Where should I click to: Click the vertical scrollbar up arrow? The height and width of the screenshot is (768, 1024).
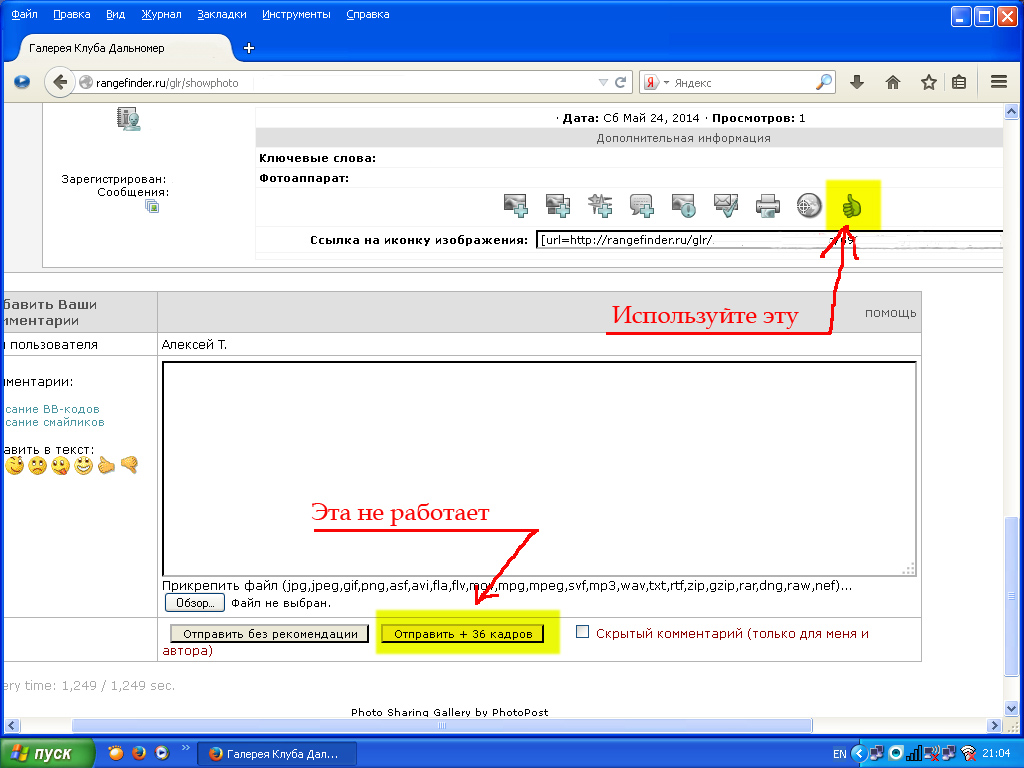point(1011,112)
